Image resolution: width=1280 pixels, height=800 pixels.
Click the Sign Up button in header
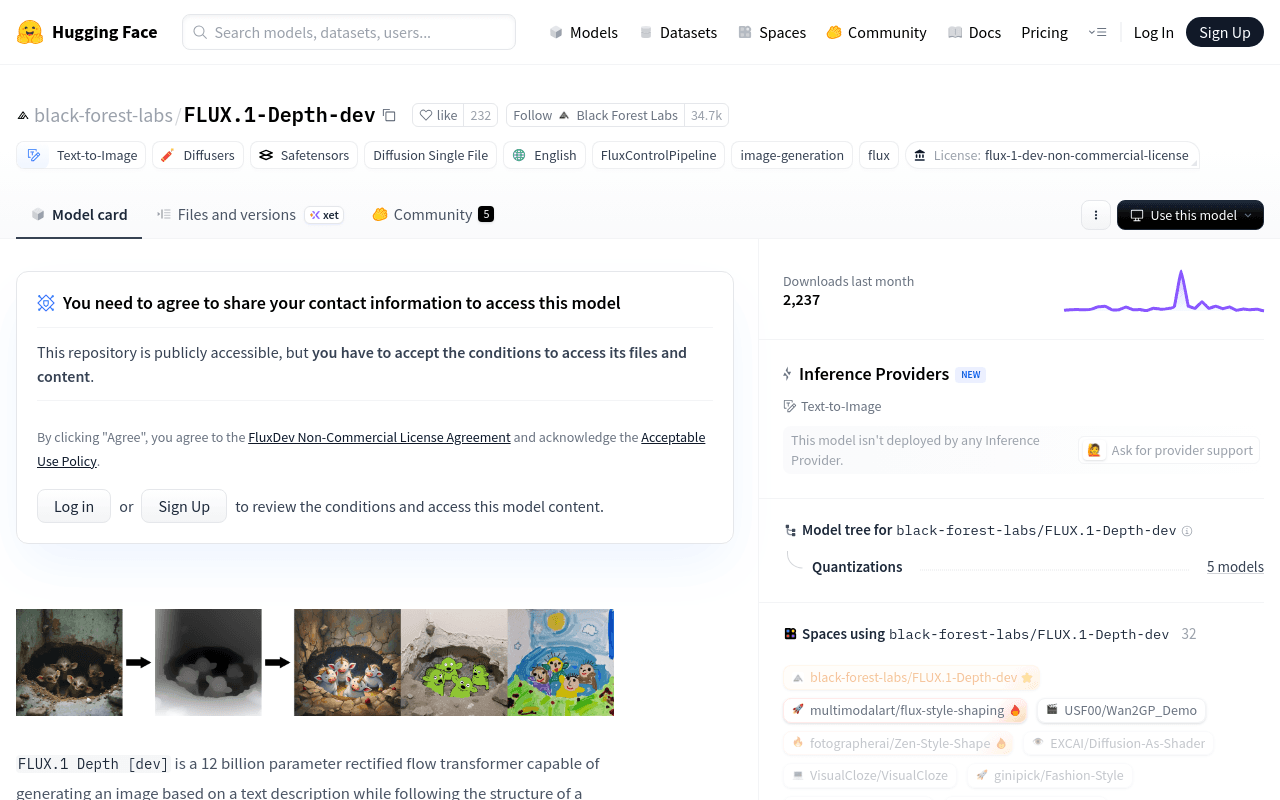(1225, 32)
